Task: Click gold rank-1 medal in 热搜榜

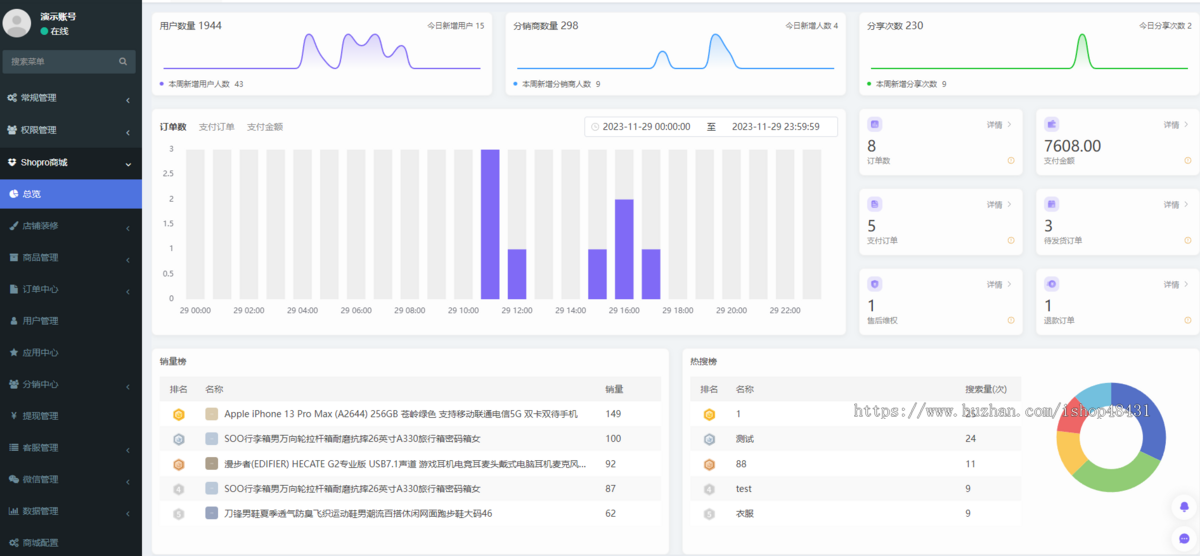Action: tap(709, 414)
